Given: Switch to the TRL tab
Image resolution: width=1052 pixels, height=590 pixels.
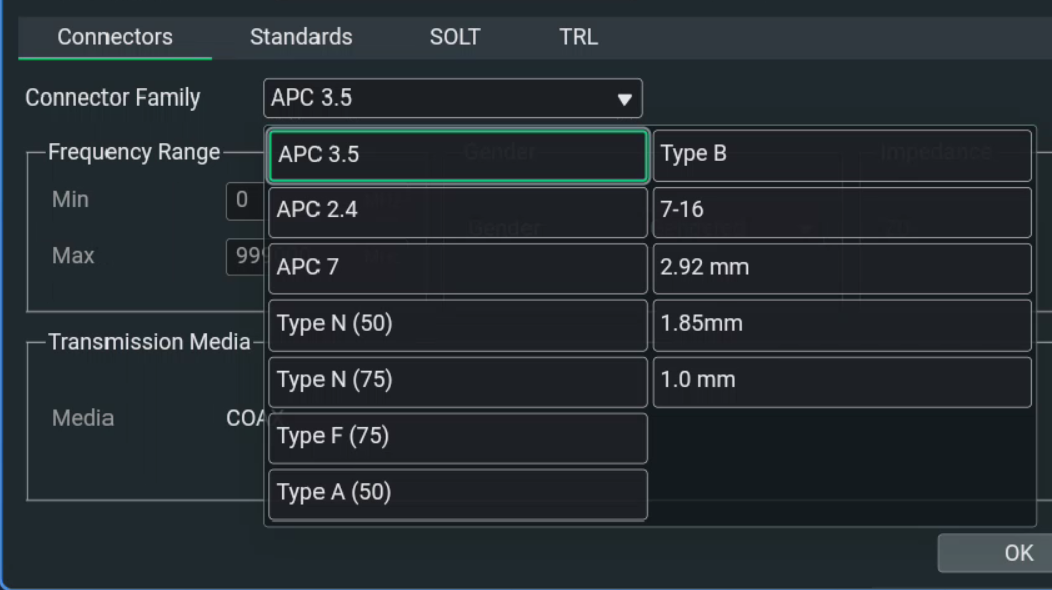Looking at the screenshot, I should 578,37.
